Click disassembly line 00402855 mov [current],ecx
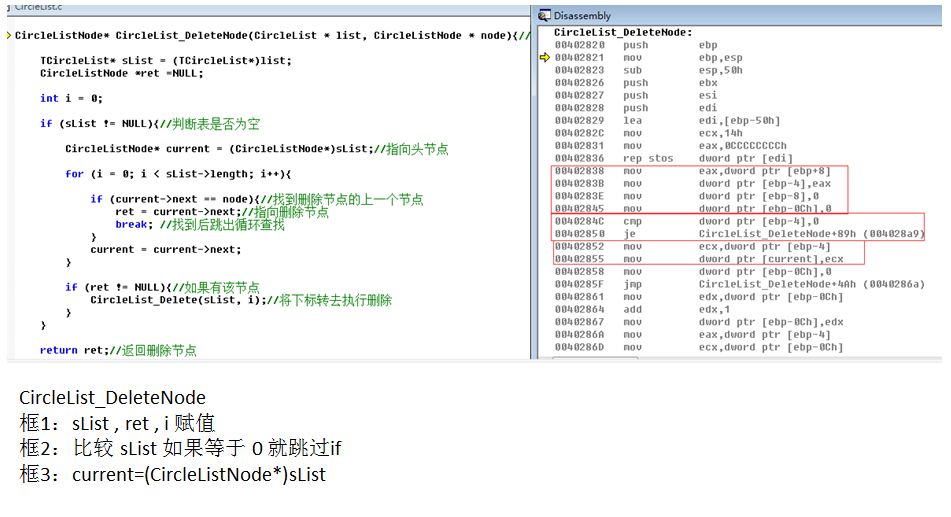951x517 pixels. (699, 259)
